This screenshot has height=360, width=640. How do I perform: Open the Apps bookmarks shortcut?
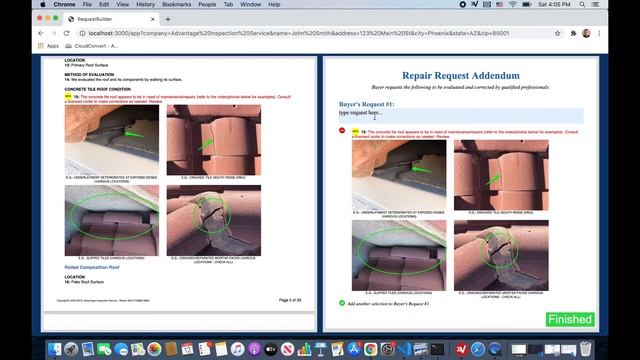pyautogui.click(x=48, y=46)
